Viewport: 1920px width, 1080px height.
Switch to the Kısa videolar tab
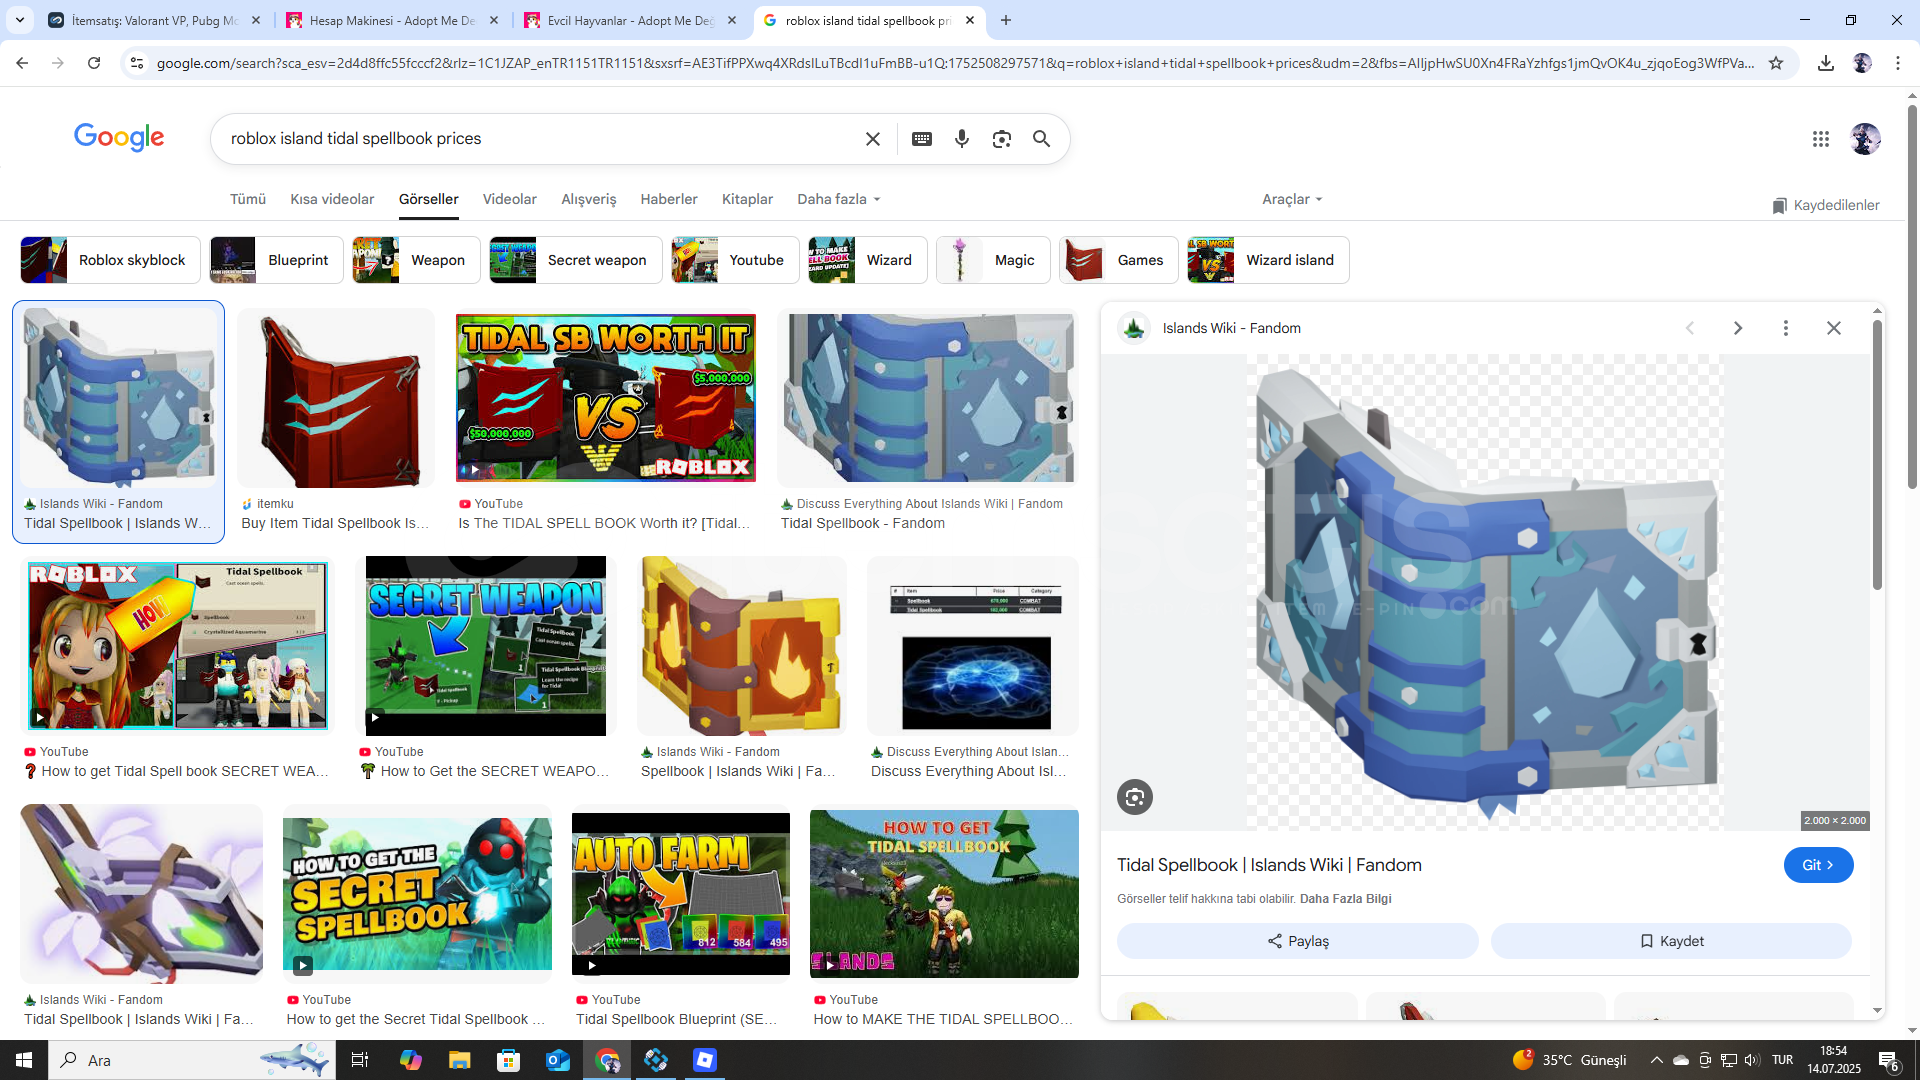pos(332,199)
